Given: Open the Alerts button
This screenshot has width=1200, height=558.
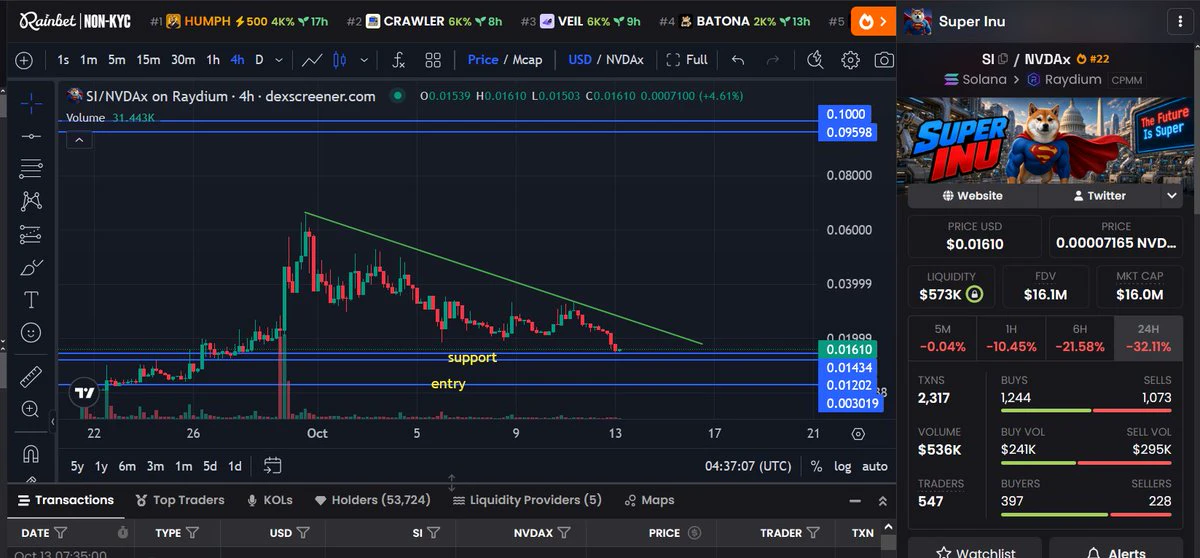Looking at the screenshot, I should [x=1116, y=552].
